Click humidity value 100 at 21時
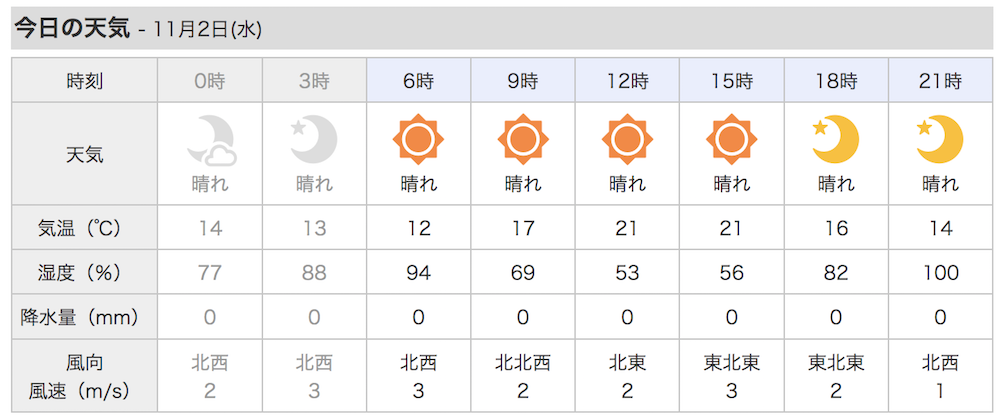1000x420 pixels. [x=940, y=273]
